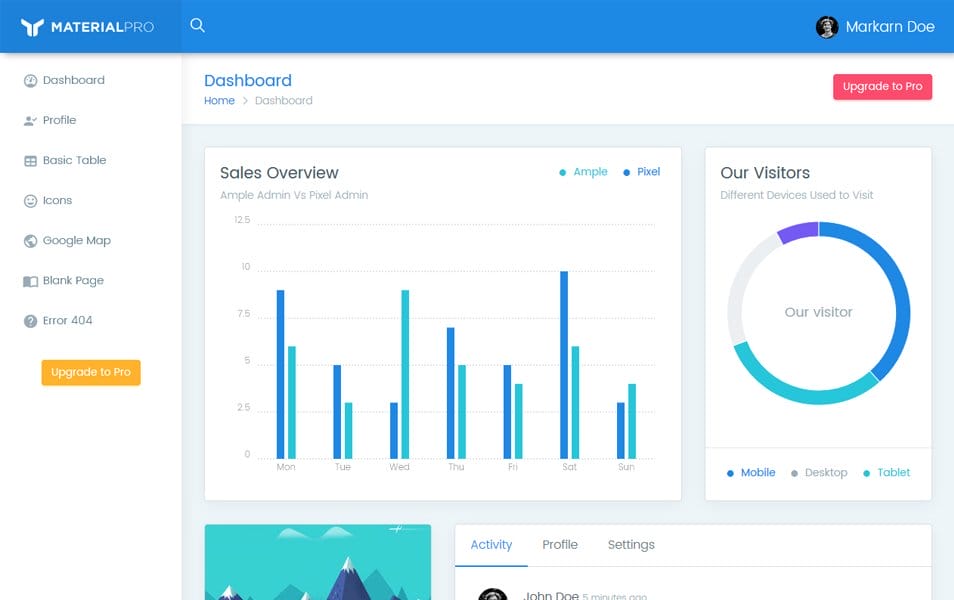
Task: Open Google Map via its sidebar icon
Action: (29, 240)
